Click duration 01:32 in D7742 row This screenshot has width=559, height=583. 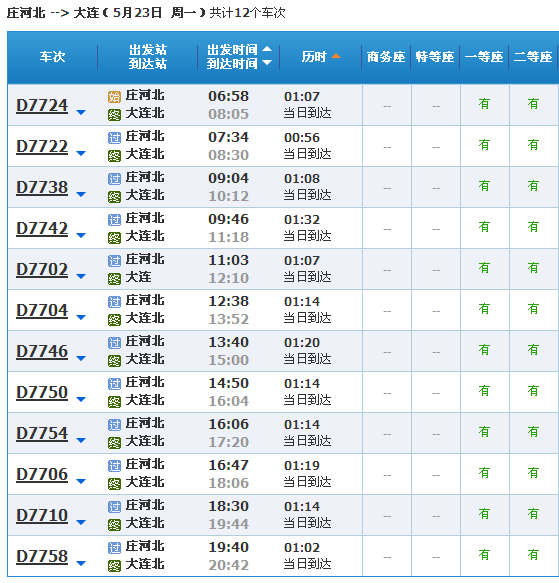302,220
